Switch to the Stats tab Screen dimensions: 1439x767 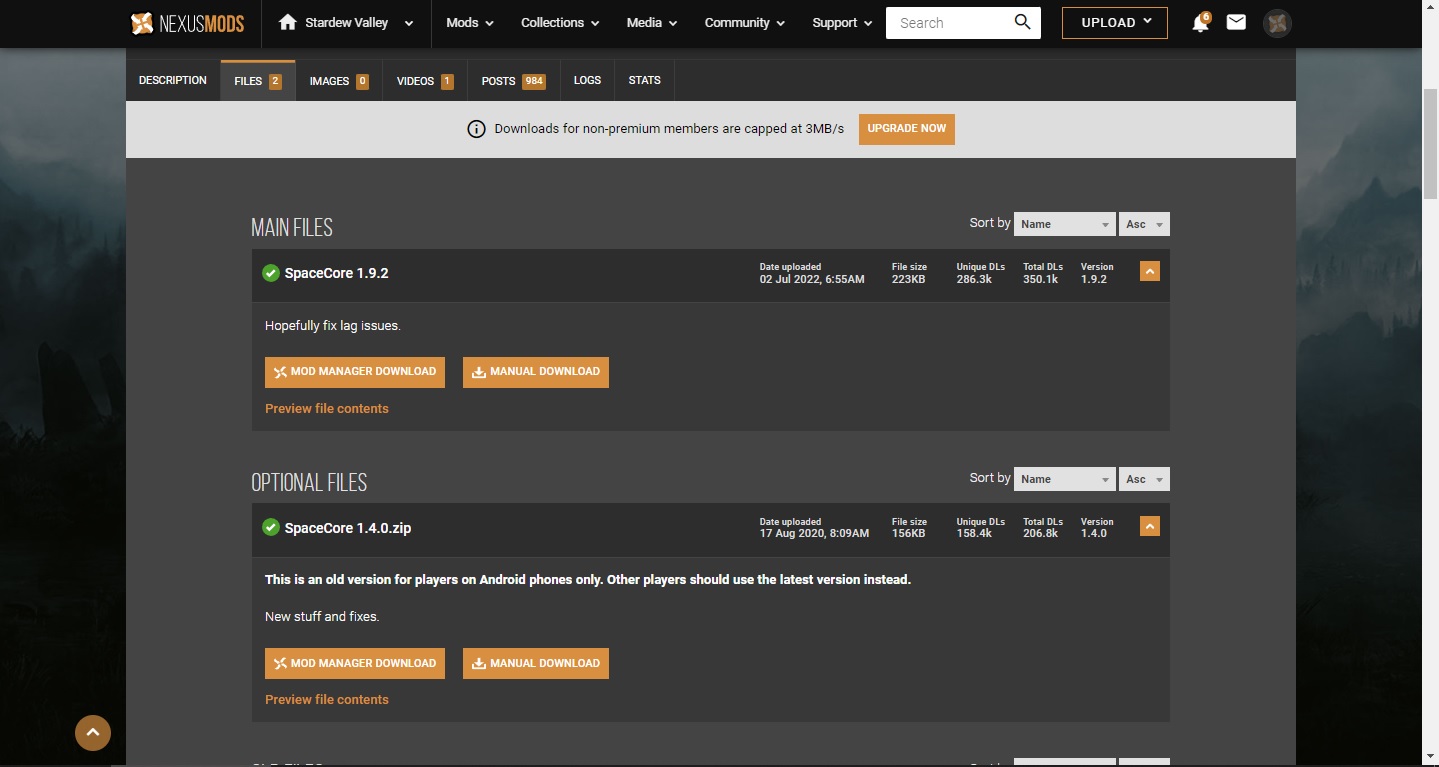click(645, 80)
